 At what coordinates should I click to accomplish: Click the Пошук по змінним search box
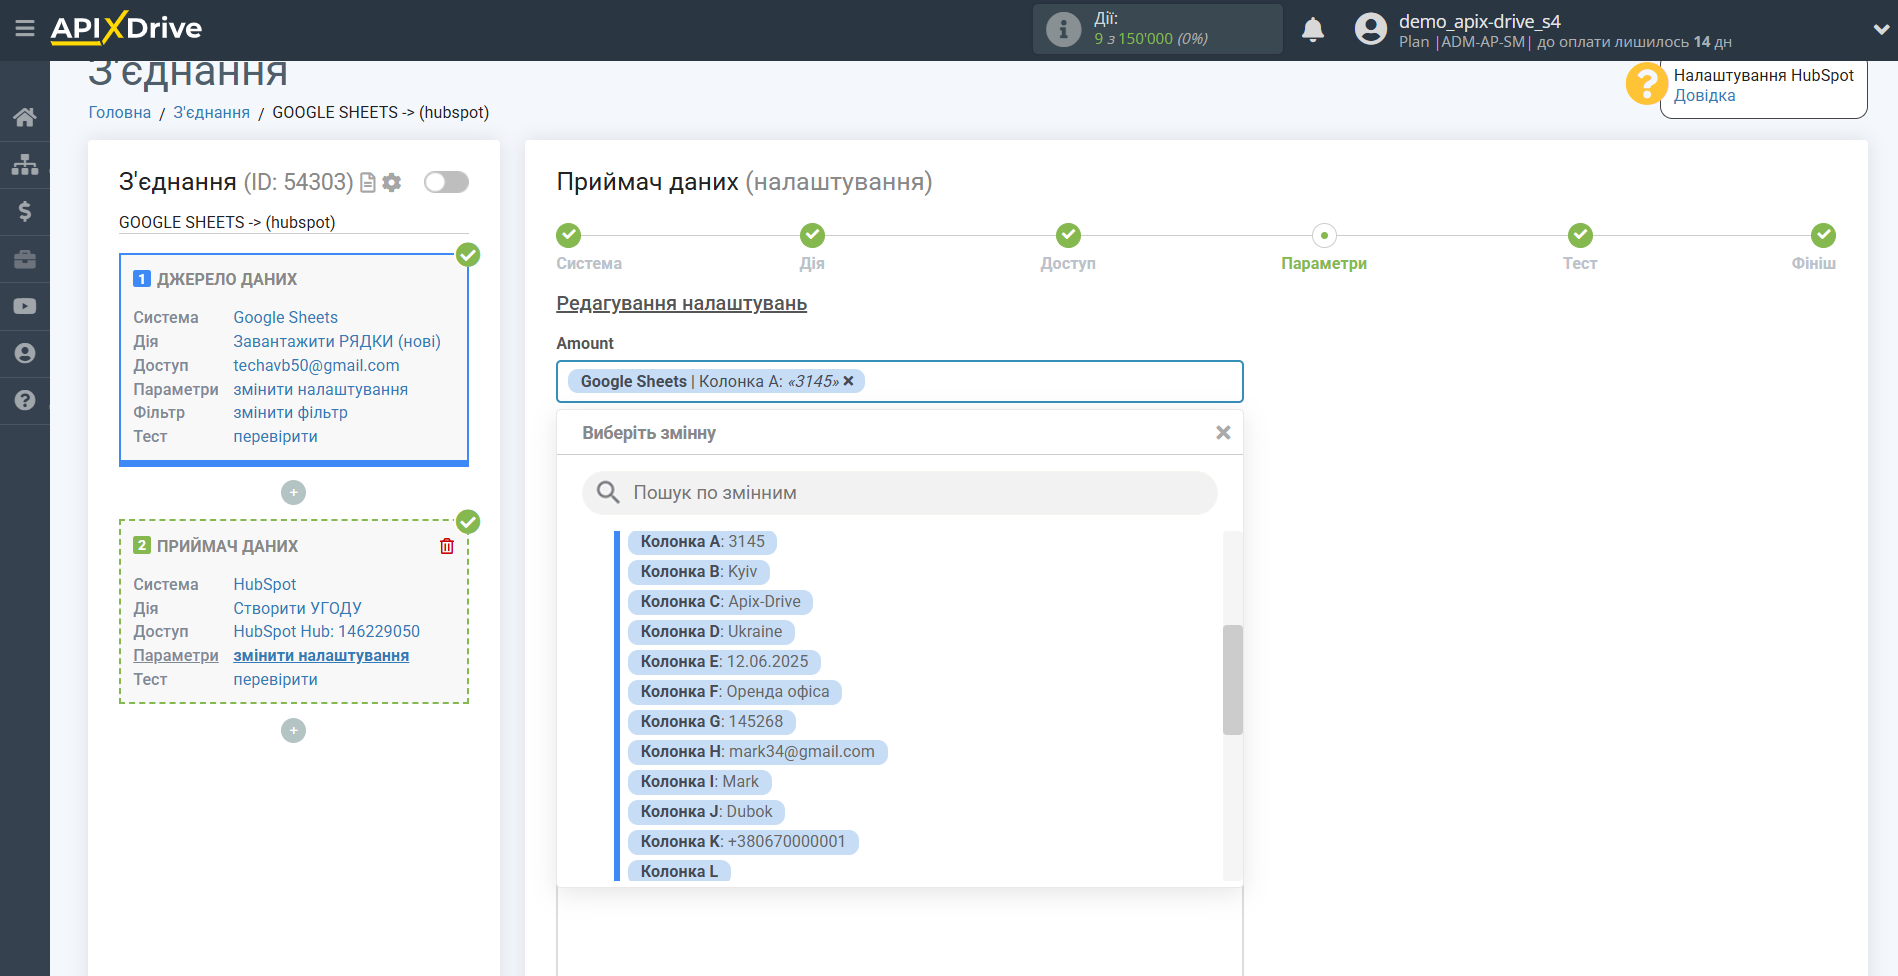click(900, 493)
